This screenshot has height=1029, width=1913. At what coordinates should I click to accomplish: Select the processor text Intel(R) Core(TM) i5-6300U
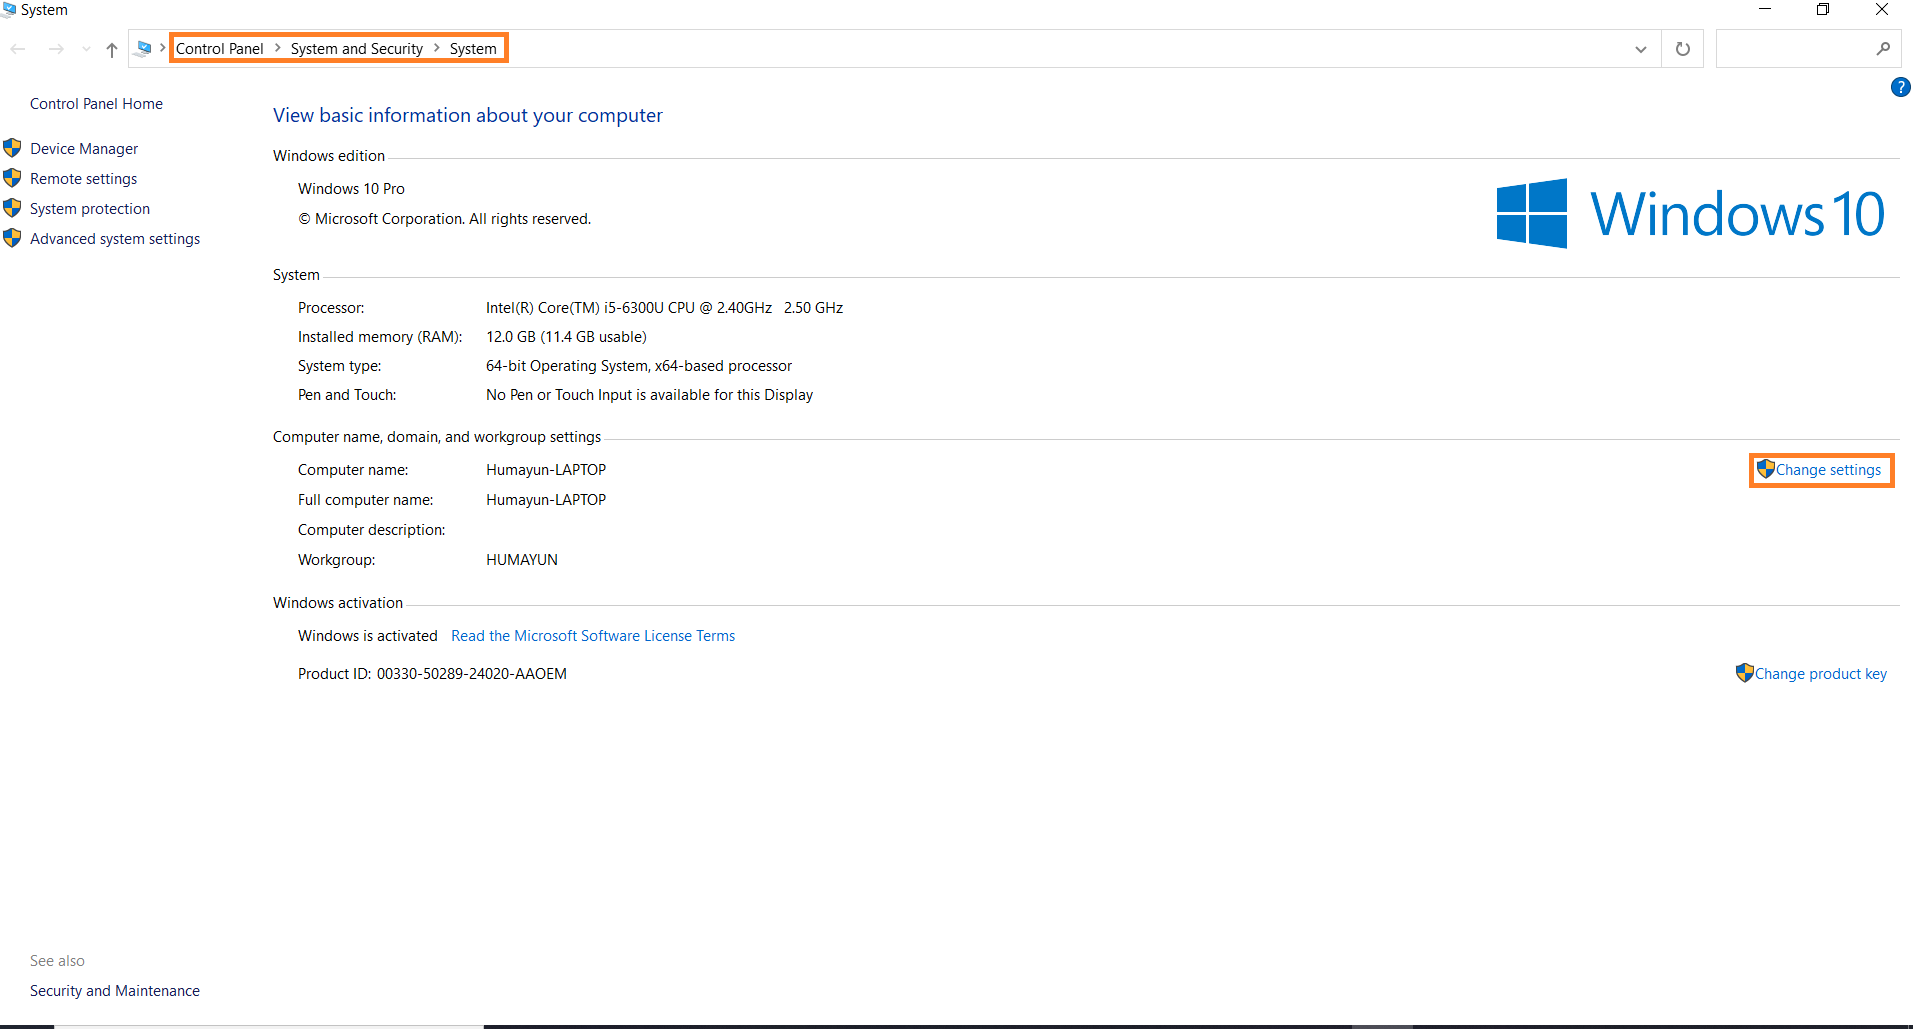point(575,308)
